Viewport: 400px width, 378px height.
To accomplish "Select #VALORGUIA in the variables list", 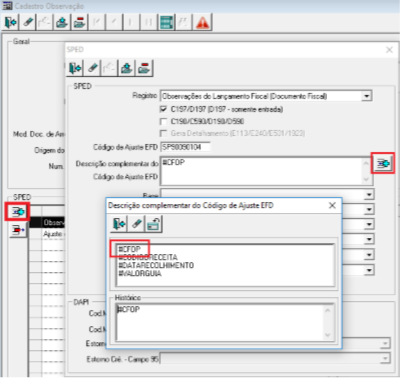I will click(140, 273).
